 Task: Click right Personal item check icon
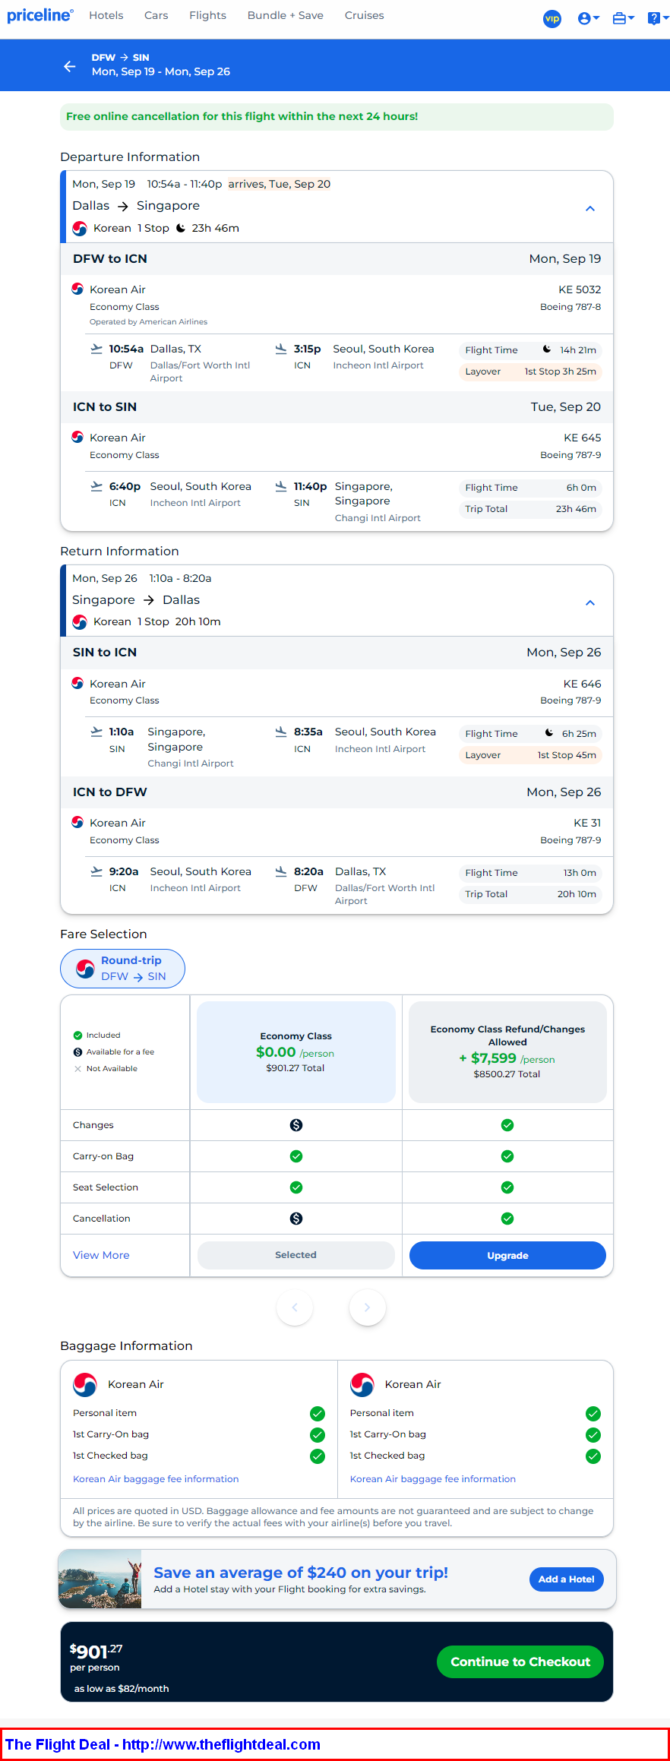pyautogui.click(x=593, y=1413)
